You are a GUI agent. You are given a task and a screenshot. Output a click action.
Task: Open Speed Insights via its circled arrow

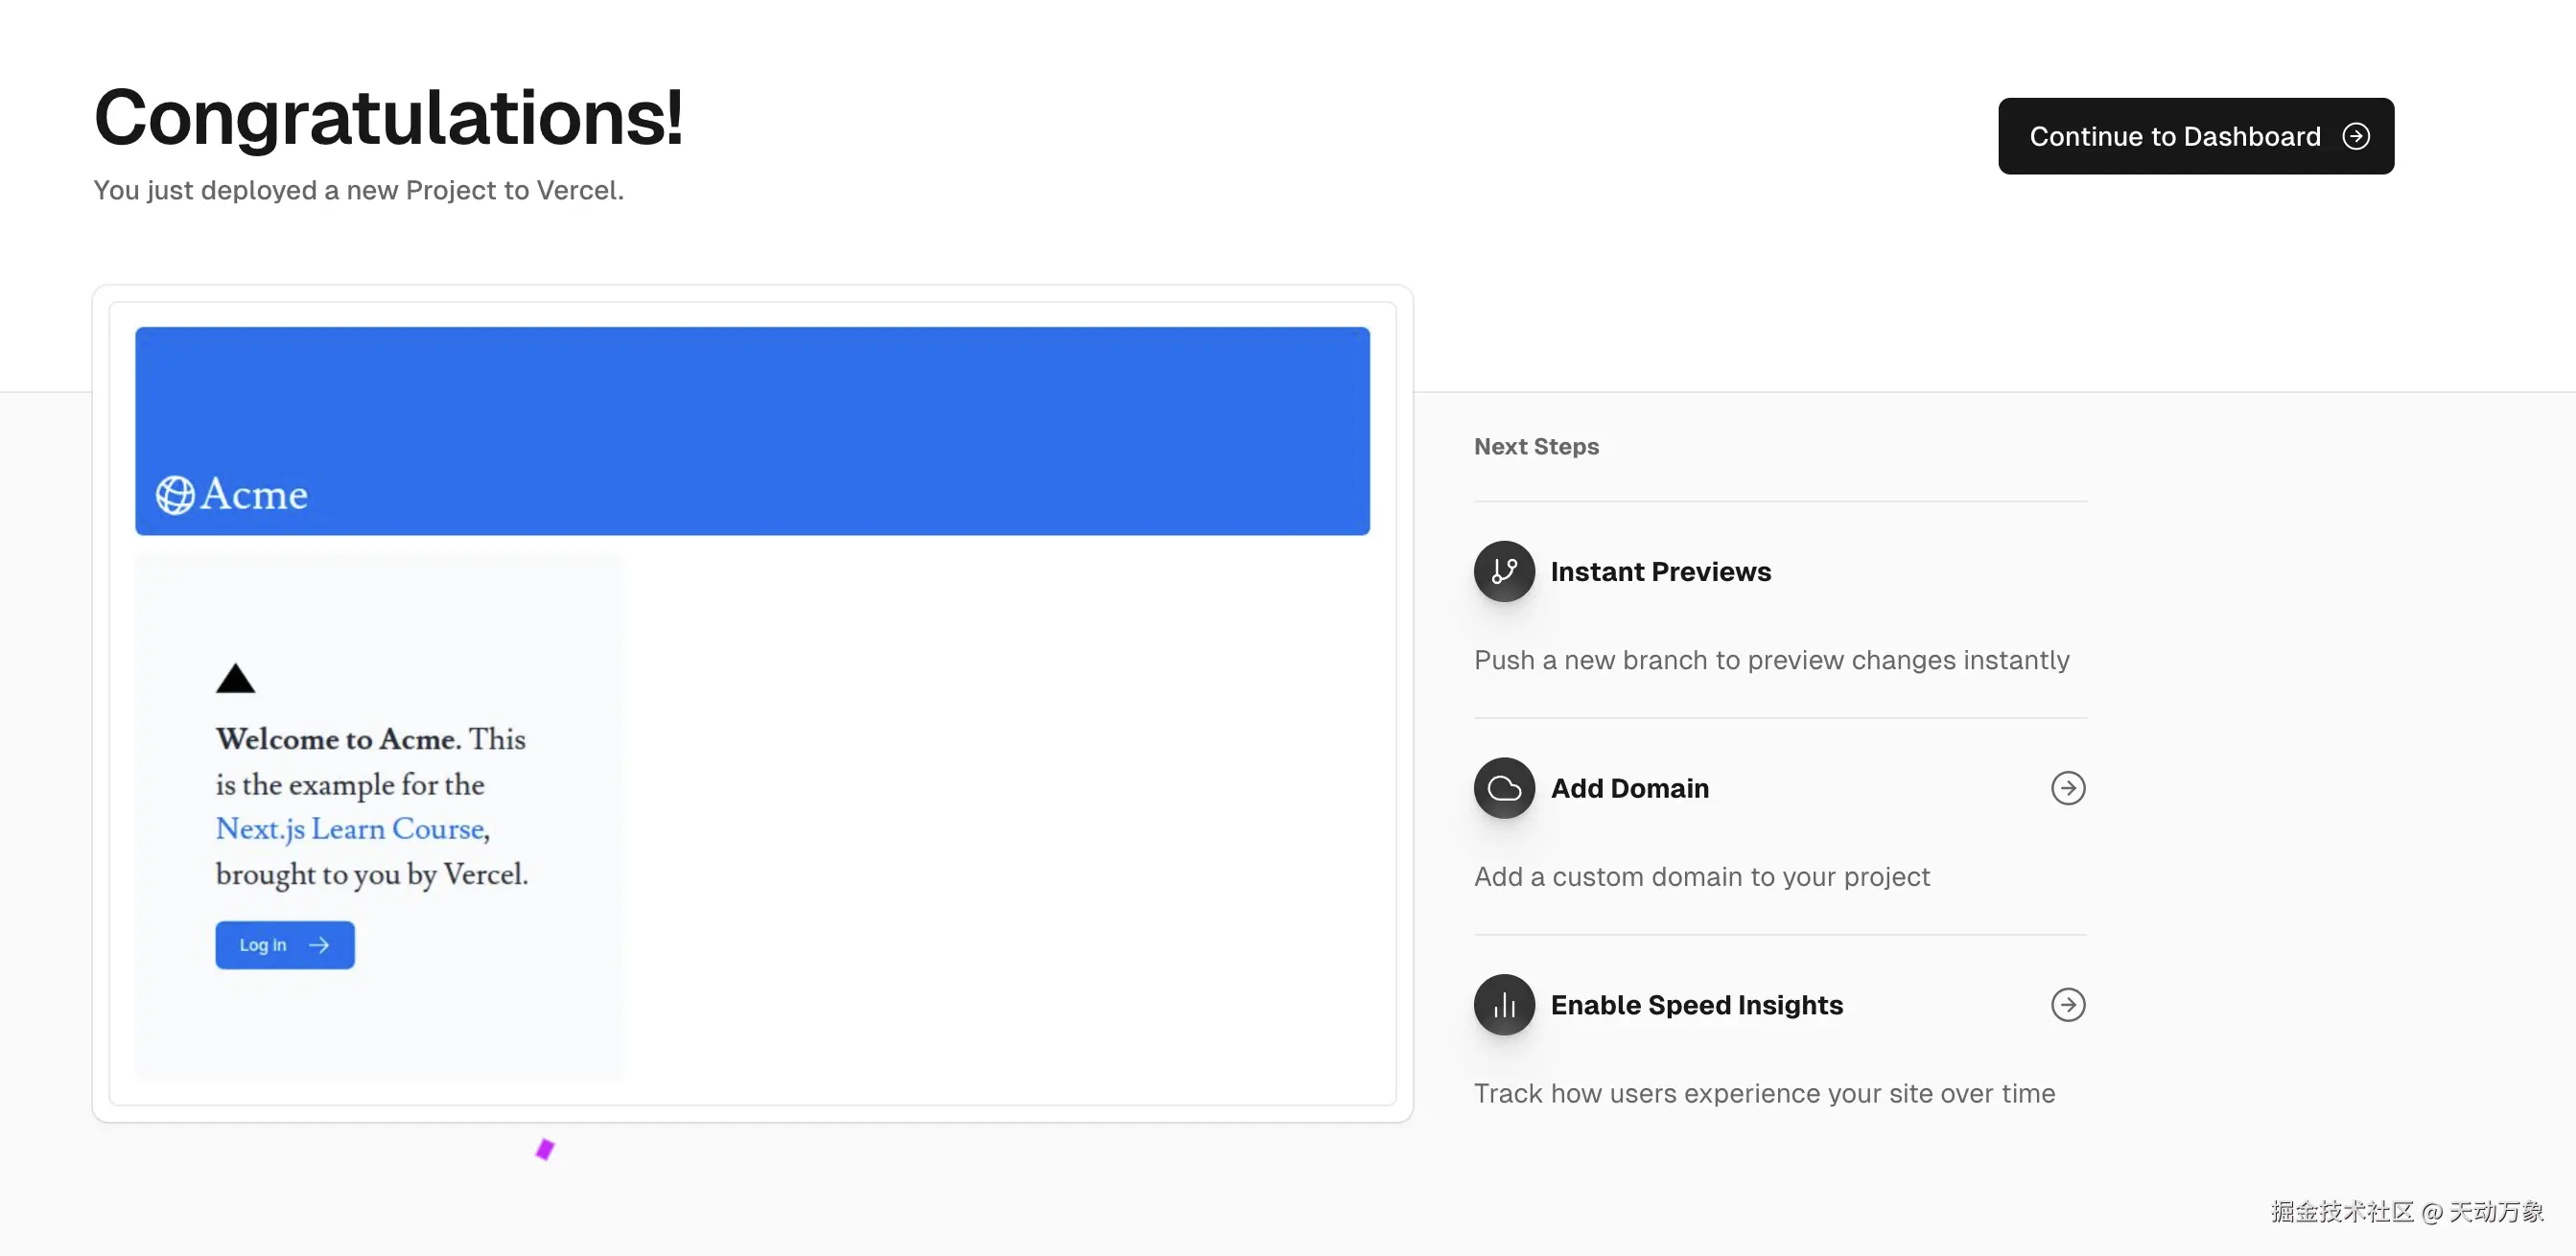[x=2068, y=1005]
